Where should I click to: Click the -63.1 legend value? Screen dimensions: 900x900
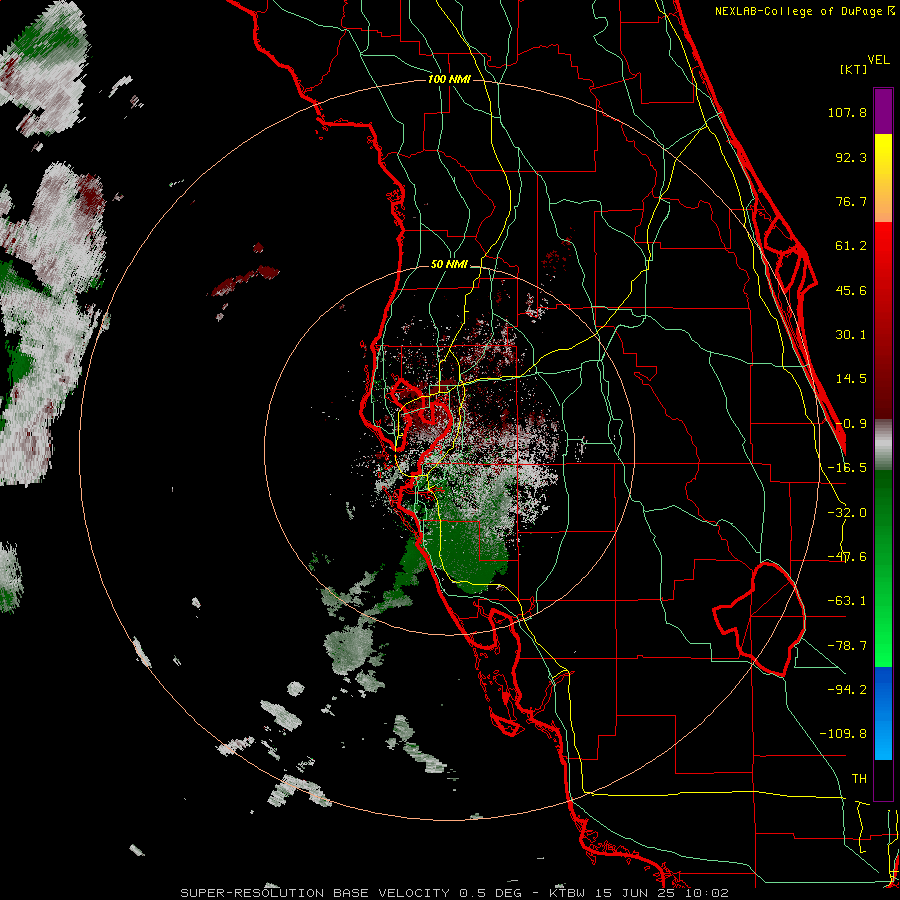pos(847,601)
